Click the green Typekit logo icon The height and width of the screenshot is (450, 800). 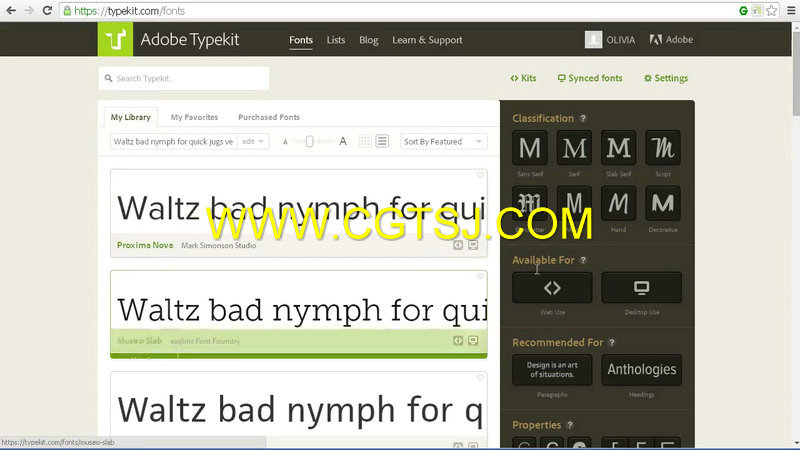(115, 39)
